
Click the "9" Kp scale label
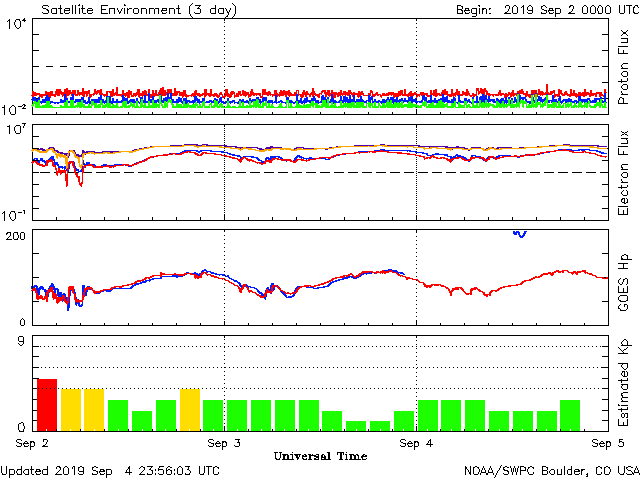click(x=21, y=341)
